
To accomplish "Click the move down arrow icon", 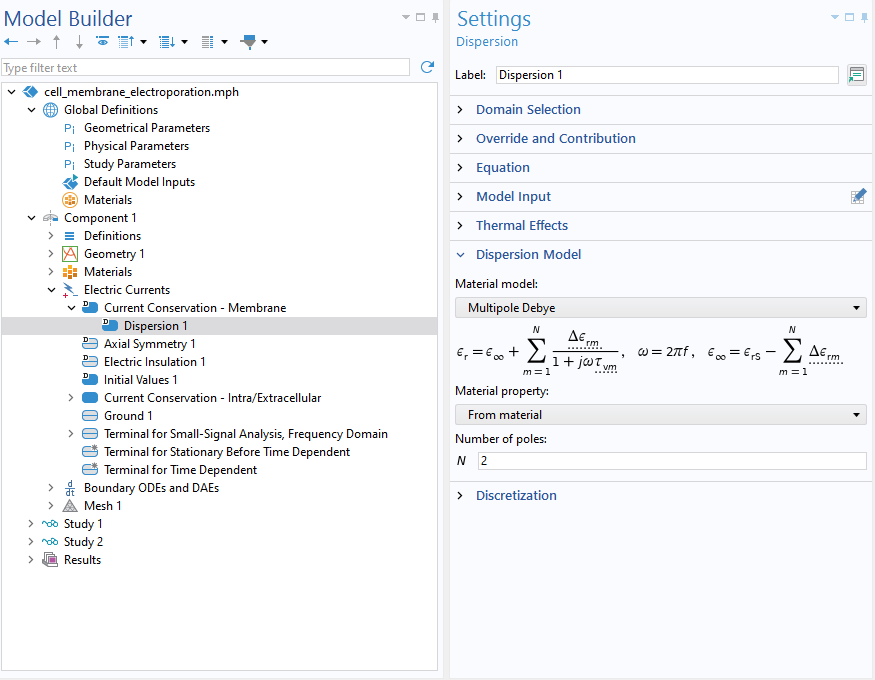I will [x=79, y=42].
